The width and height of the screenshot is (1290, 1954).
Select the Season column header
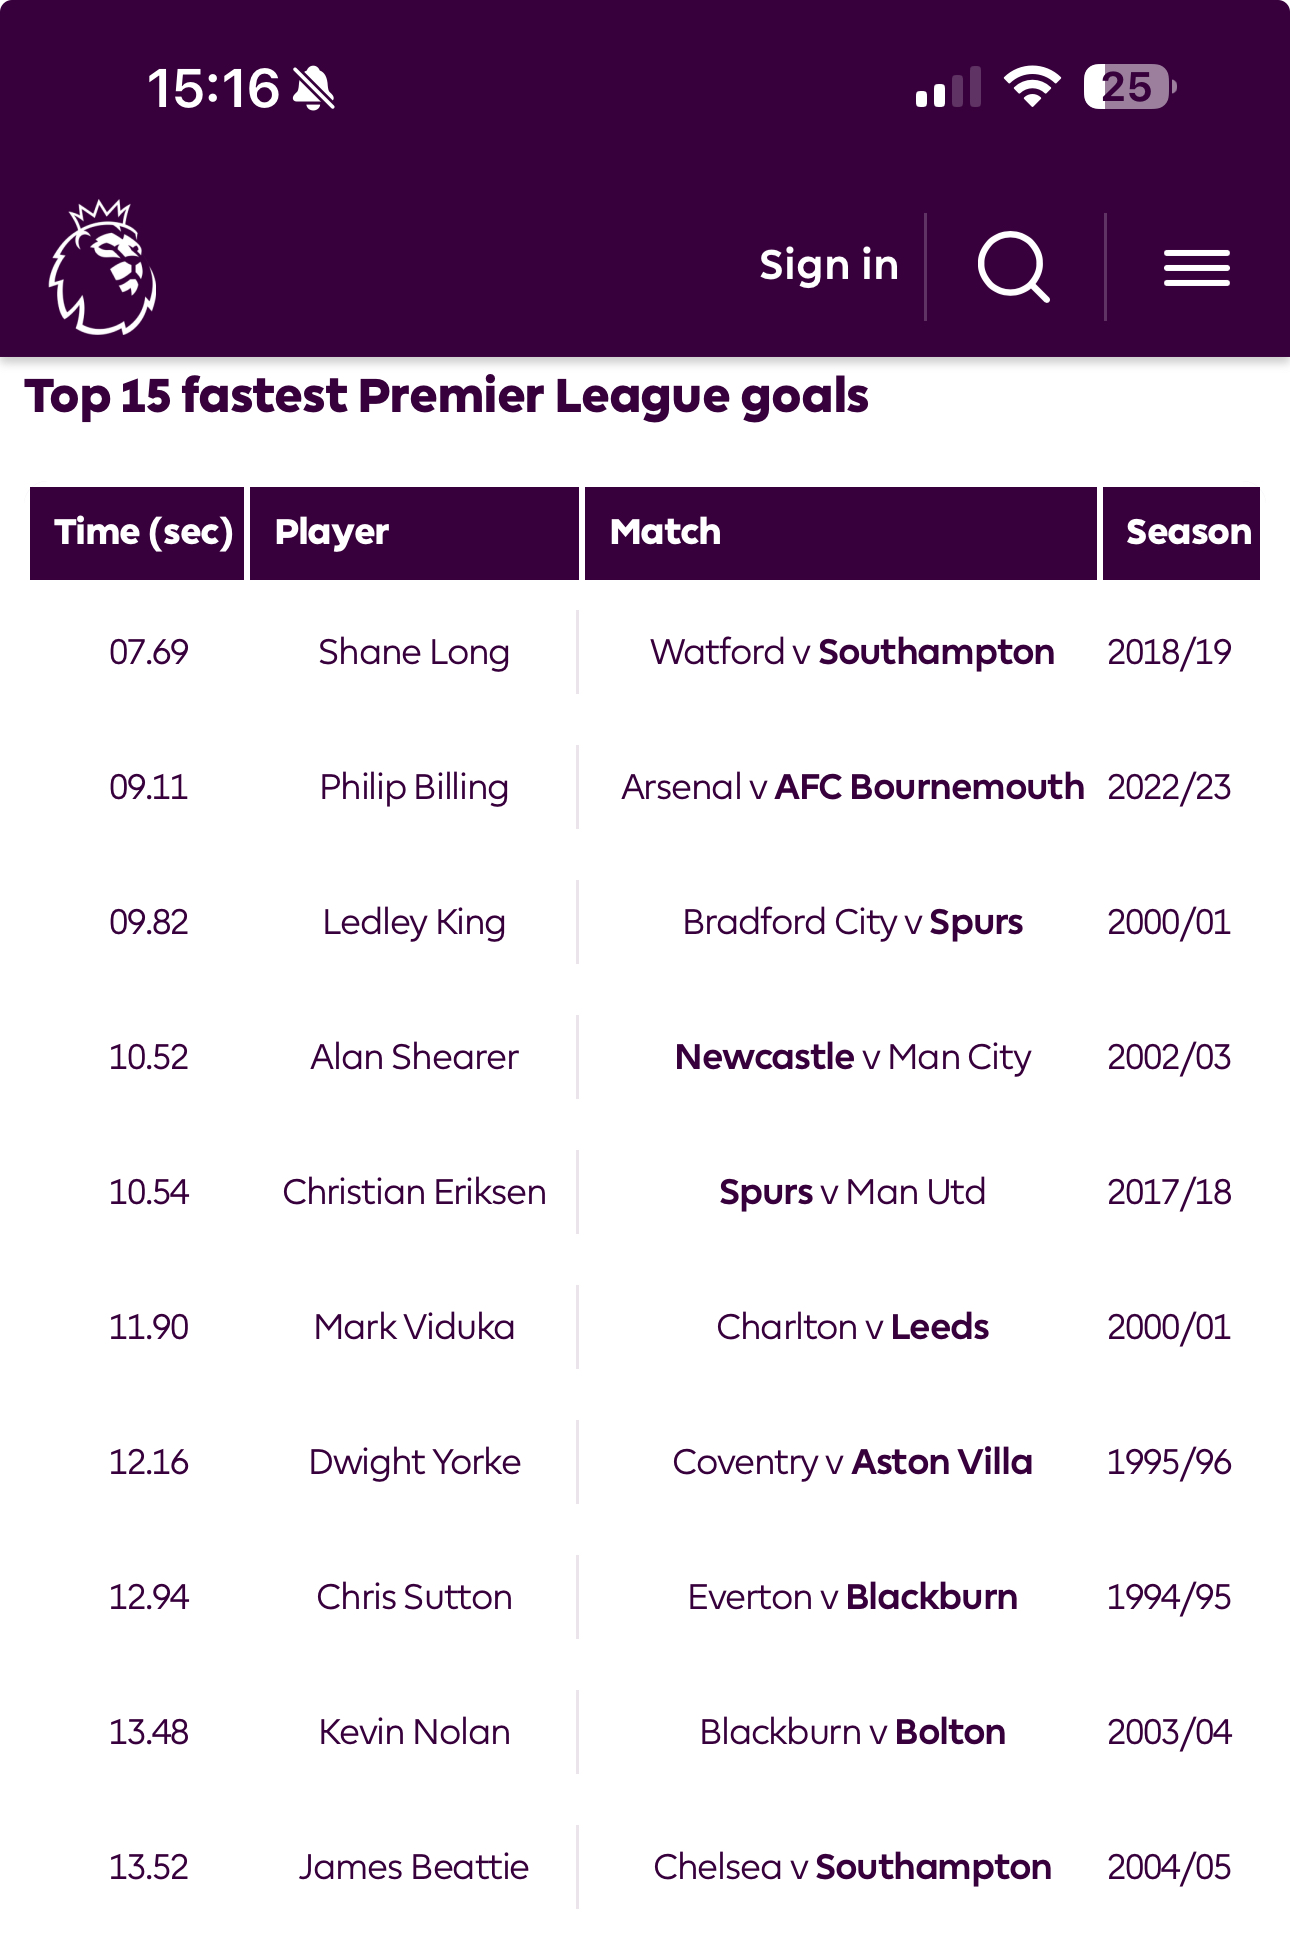[1182, 533]
